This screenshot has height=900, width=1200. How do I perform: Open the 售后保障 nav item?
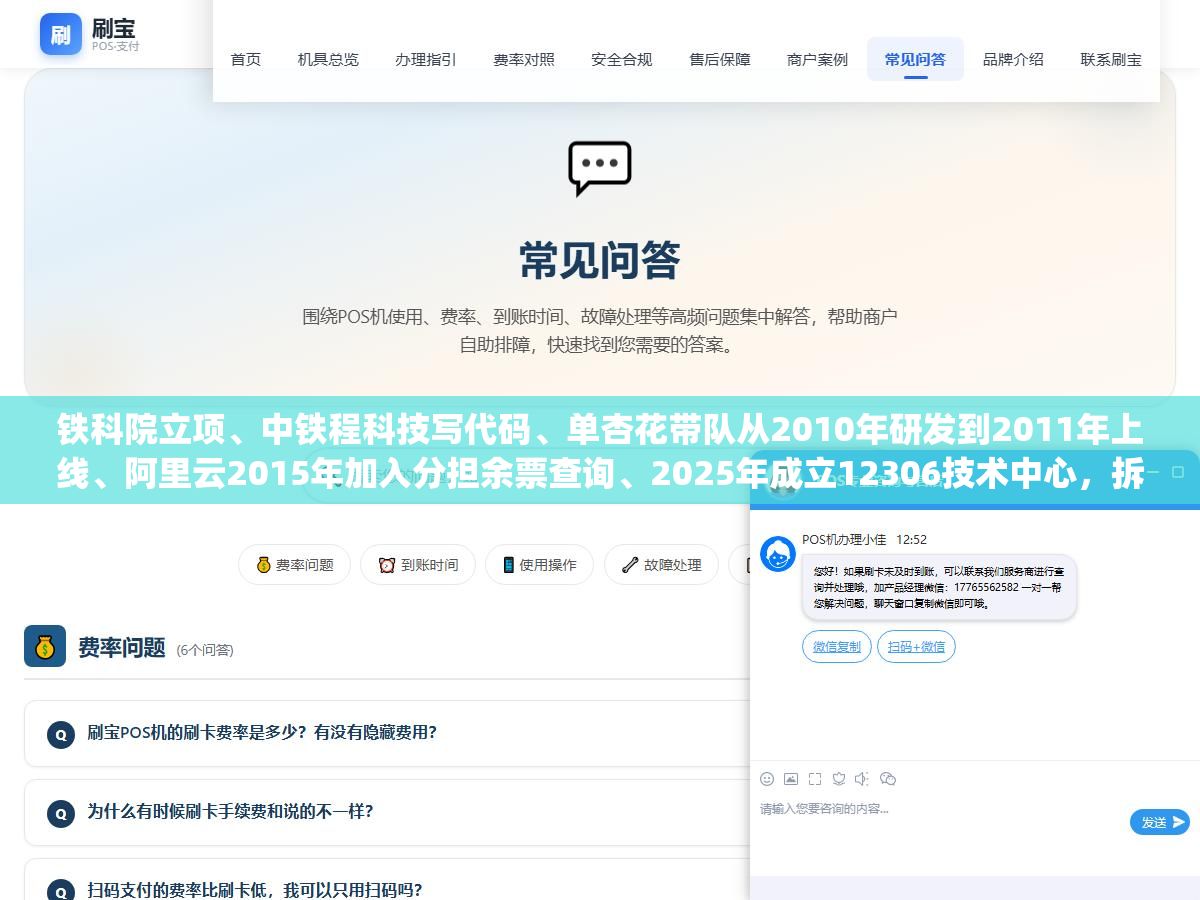click(x=720, y=59)
